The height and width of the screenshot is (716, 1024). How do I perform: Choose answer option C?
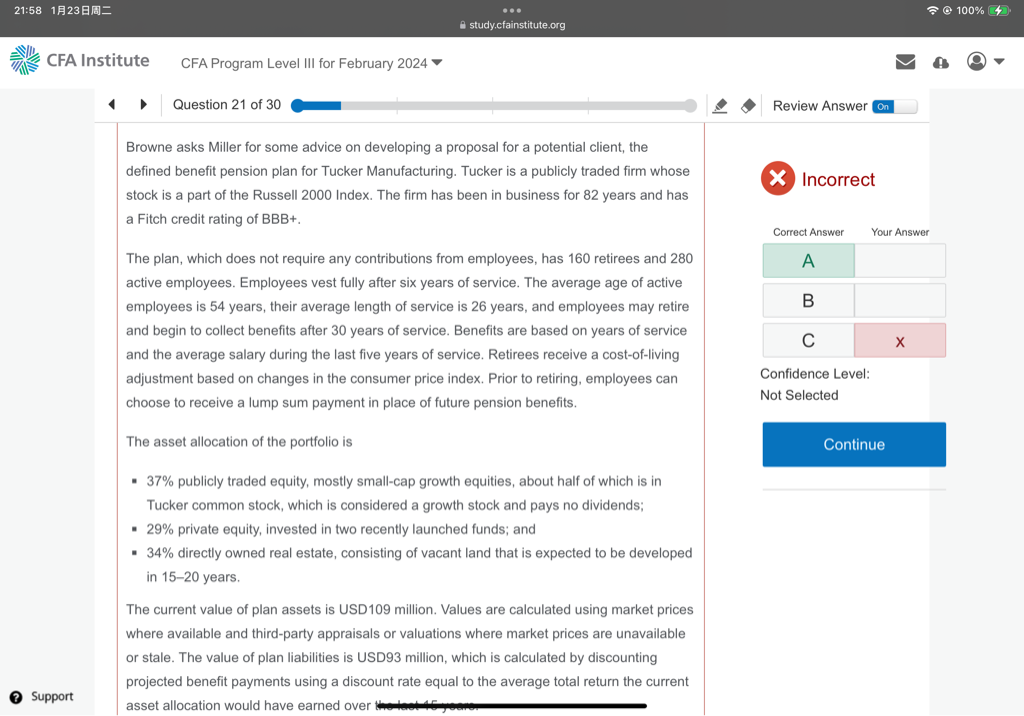(x=808, y=341)
